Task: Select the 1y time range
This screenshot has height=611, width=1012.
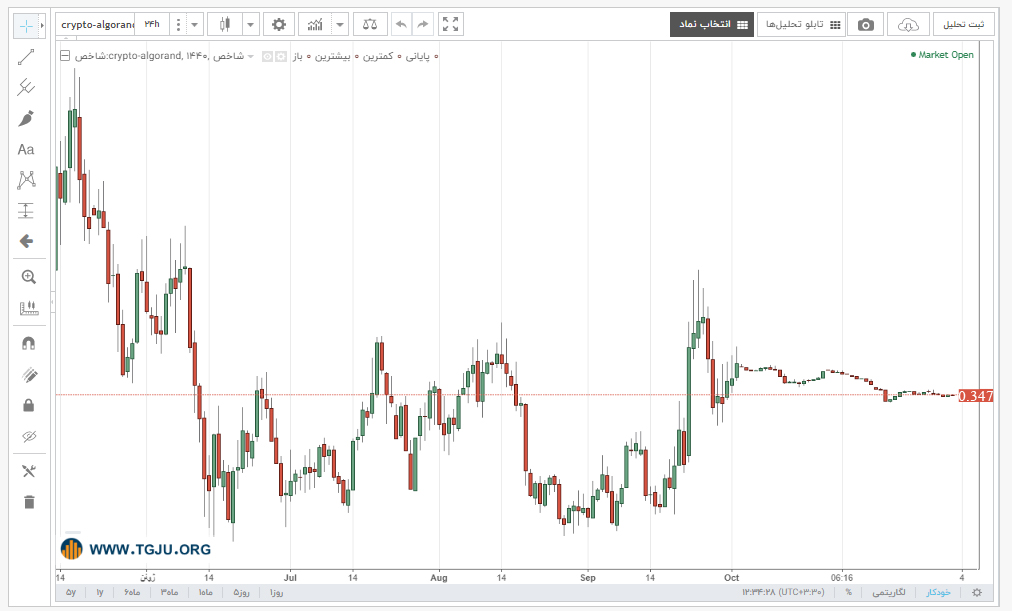Action: (x=100, y=592)
